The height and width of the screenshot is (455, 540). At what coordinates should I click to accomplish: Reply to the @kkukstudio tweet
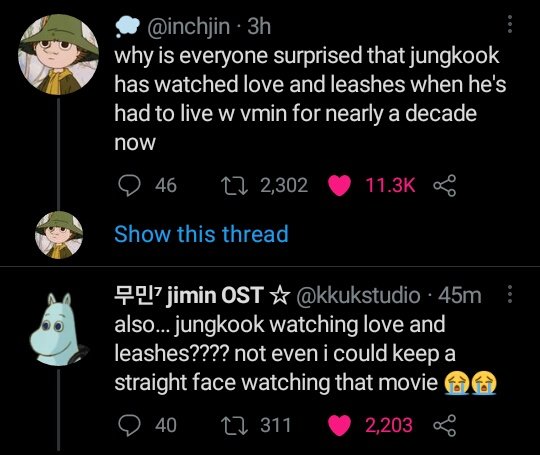[129, 425]
